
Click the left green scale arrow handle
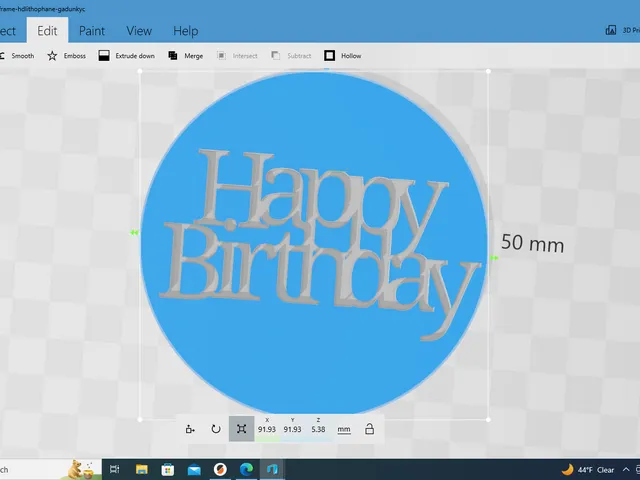point(134,233)
